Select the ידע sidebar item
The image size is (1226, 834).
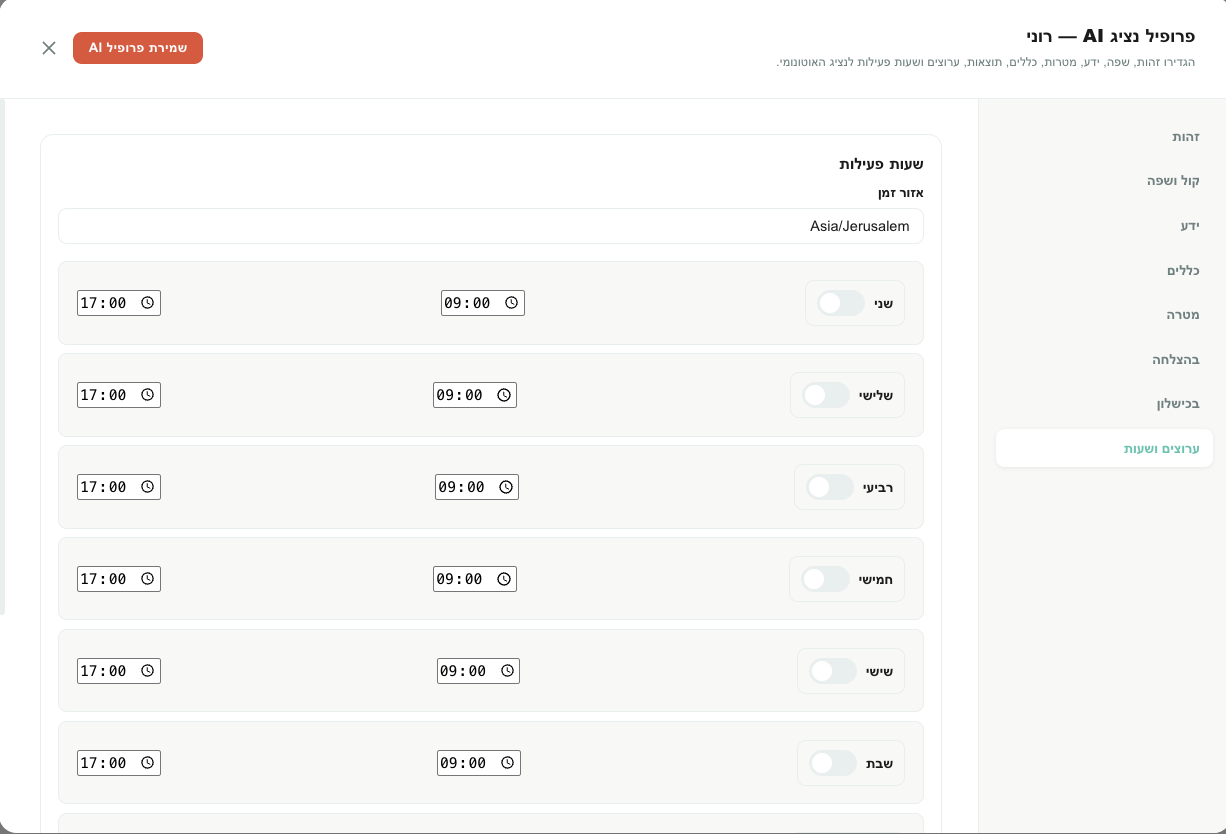(1104, 226)
